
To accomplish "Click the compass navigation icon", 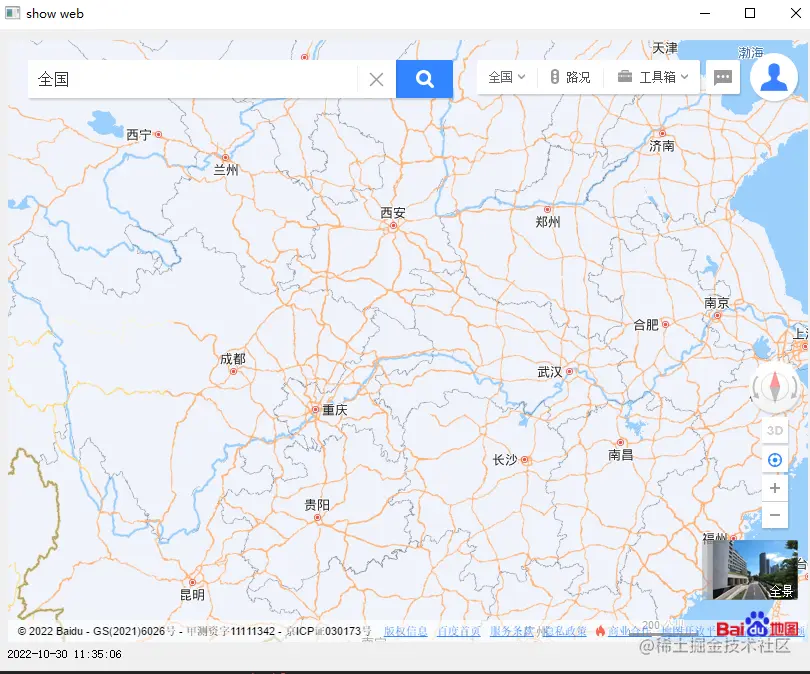I will tap(775, 388).
